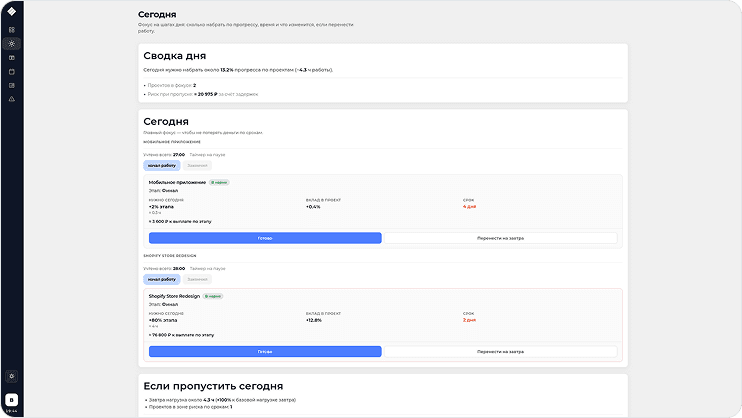Mark Мобильное приложение task as 'Готово'
742x418 pixels.
click(265, 238)
